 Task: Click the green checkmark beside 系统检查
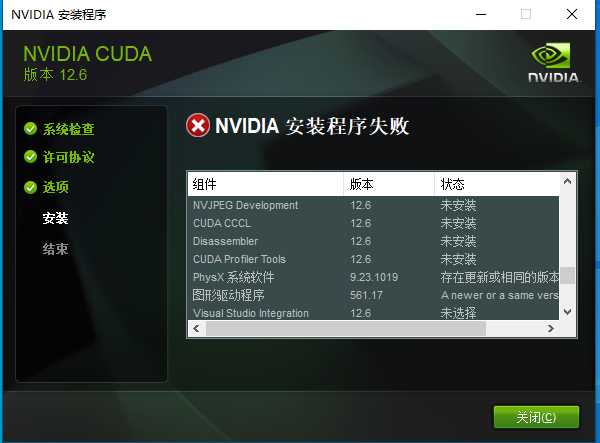(30, 129)
